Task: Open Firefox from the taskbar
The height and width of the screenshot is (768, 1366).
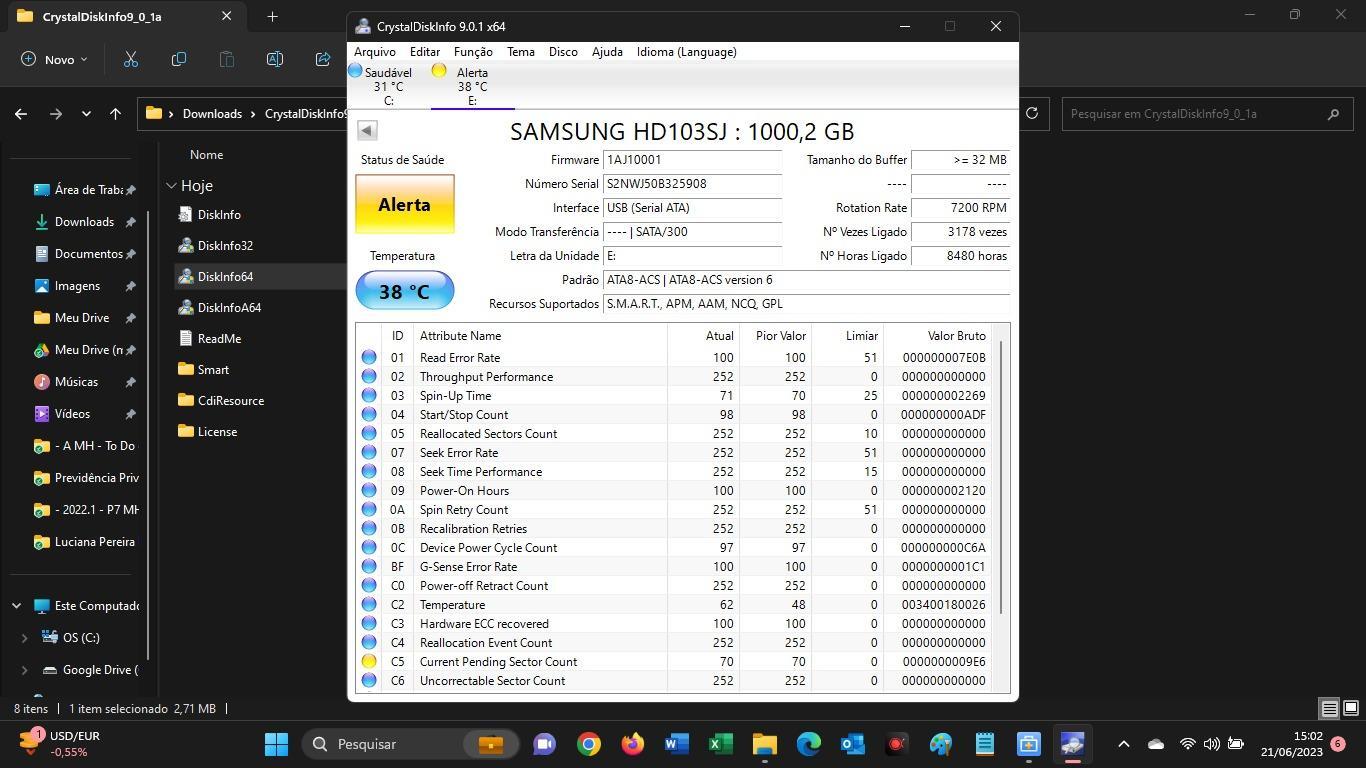Action: click(x=633, y=744)
